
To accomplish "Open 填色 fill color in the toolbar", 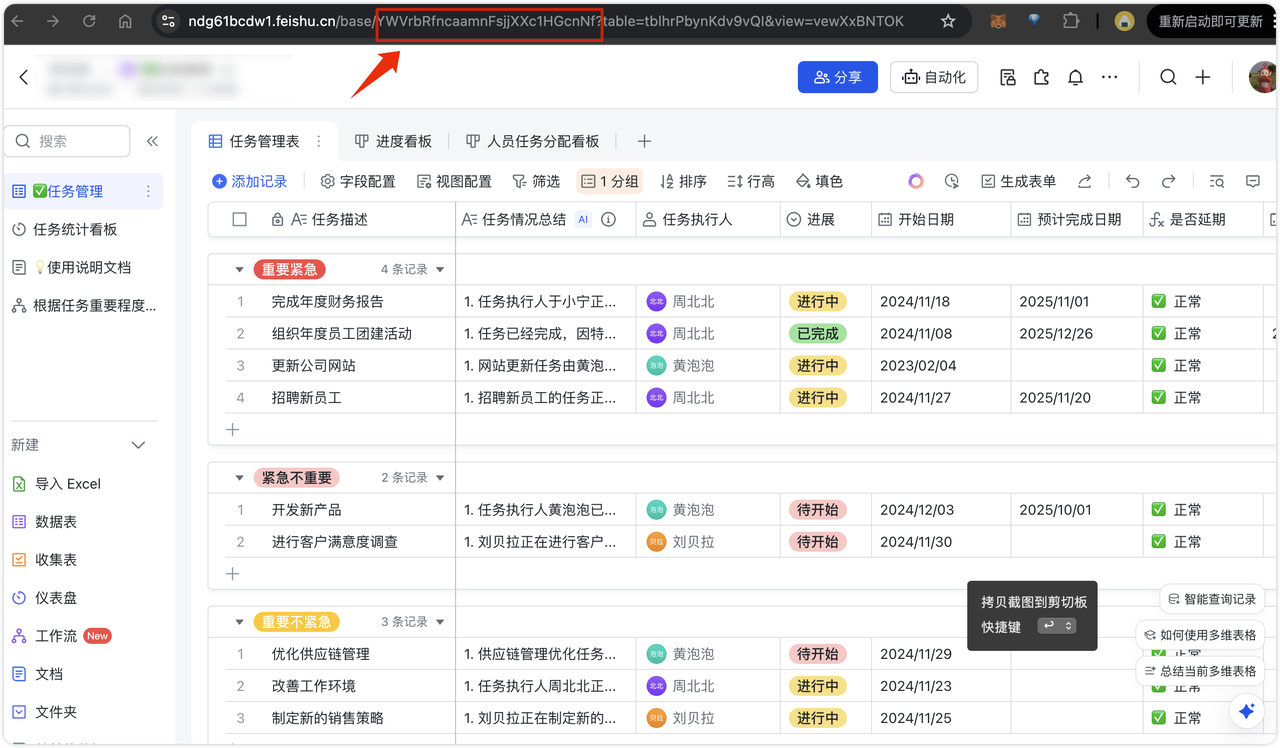I will 819,181.
